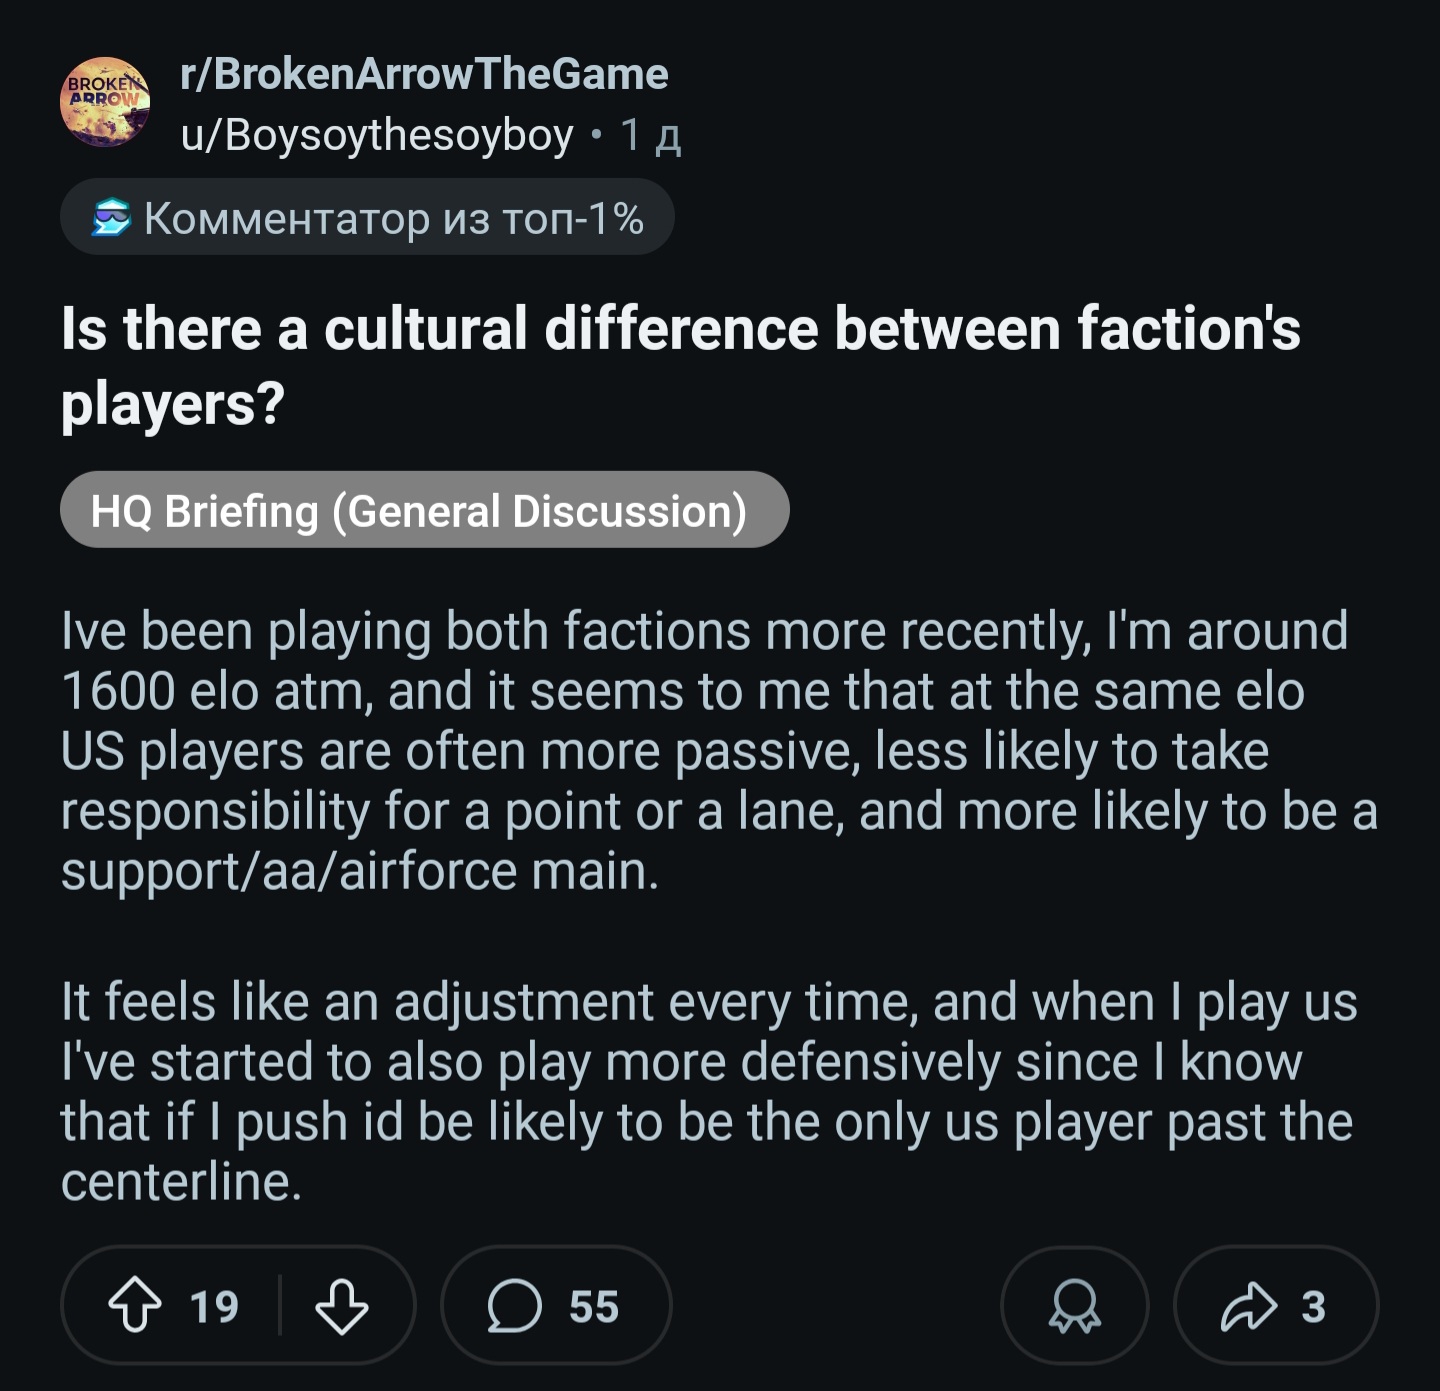Click the top-1% commenter badge icon

pyautogui.click(x=111, y=217)
